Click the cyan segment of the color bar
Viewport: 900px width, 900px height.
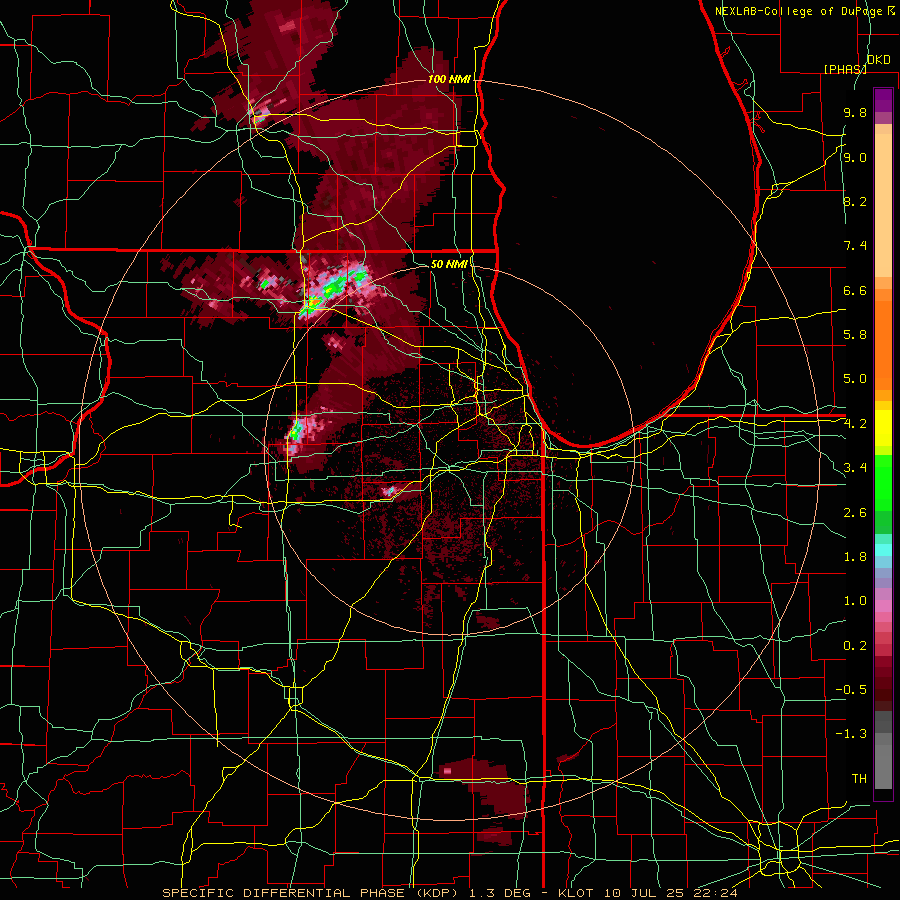883,550
